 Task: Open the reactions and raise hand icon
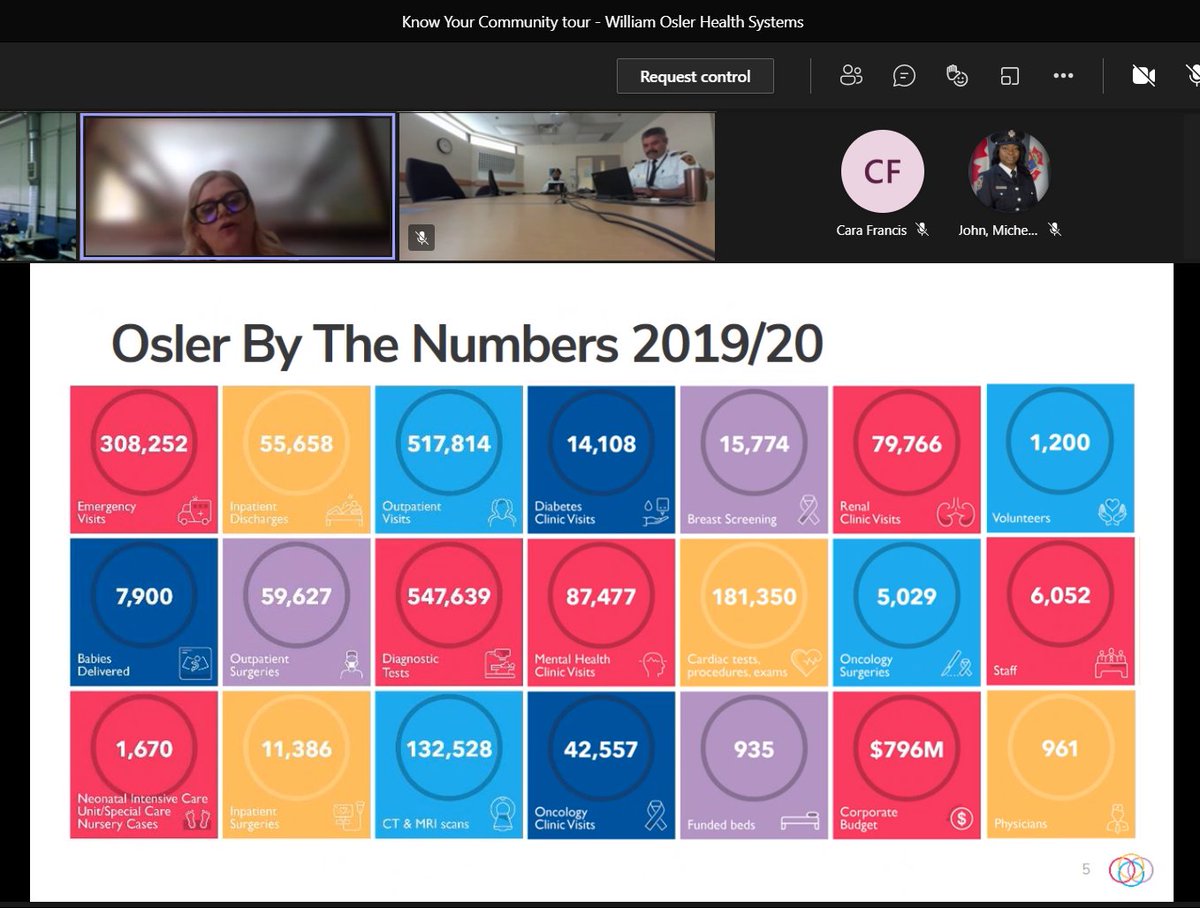[957, 76]
